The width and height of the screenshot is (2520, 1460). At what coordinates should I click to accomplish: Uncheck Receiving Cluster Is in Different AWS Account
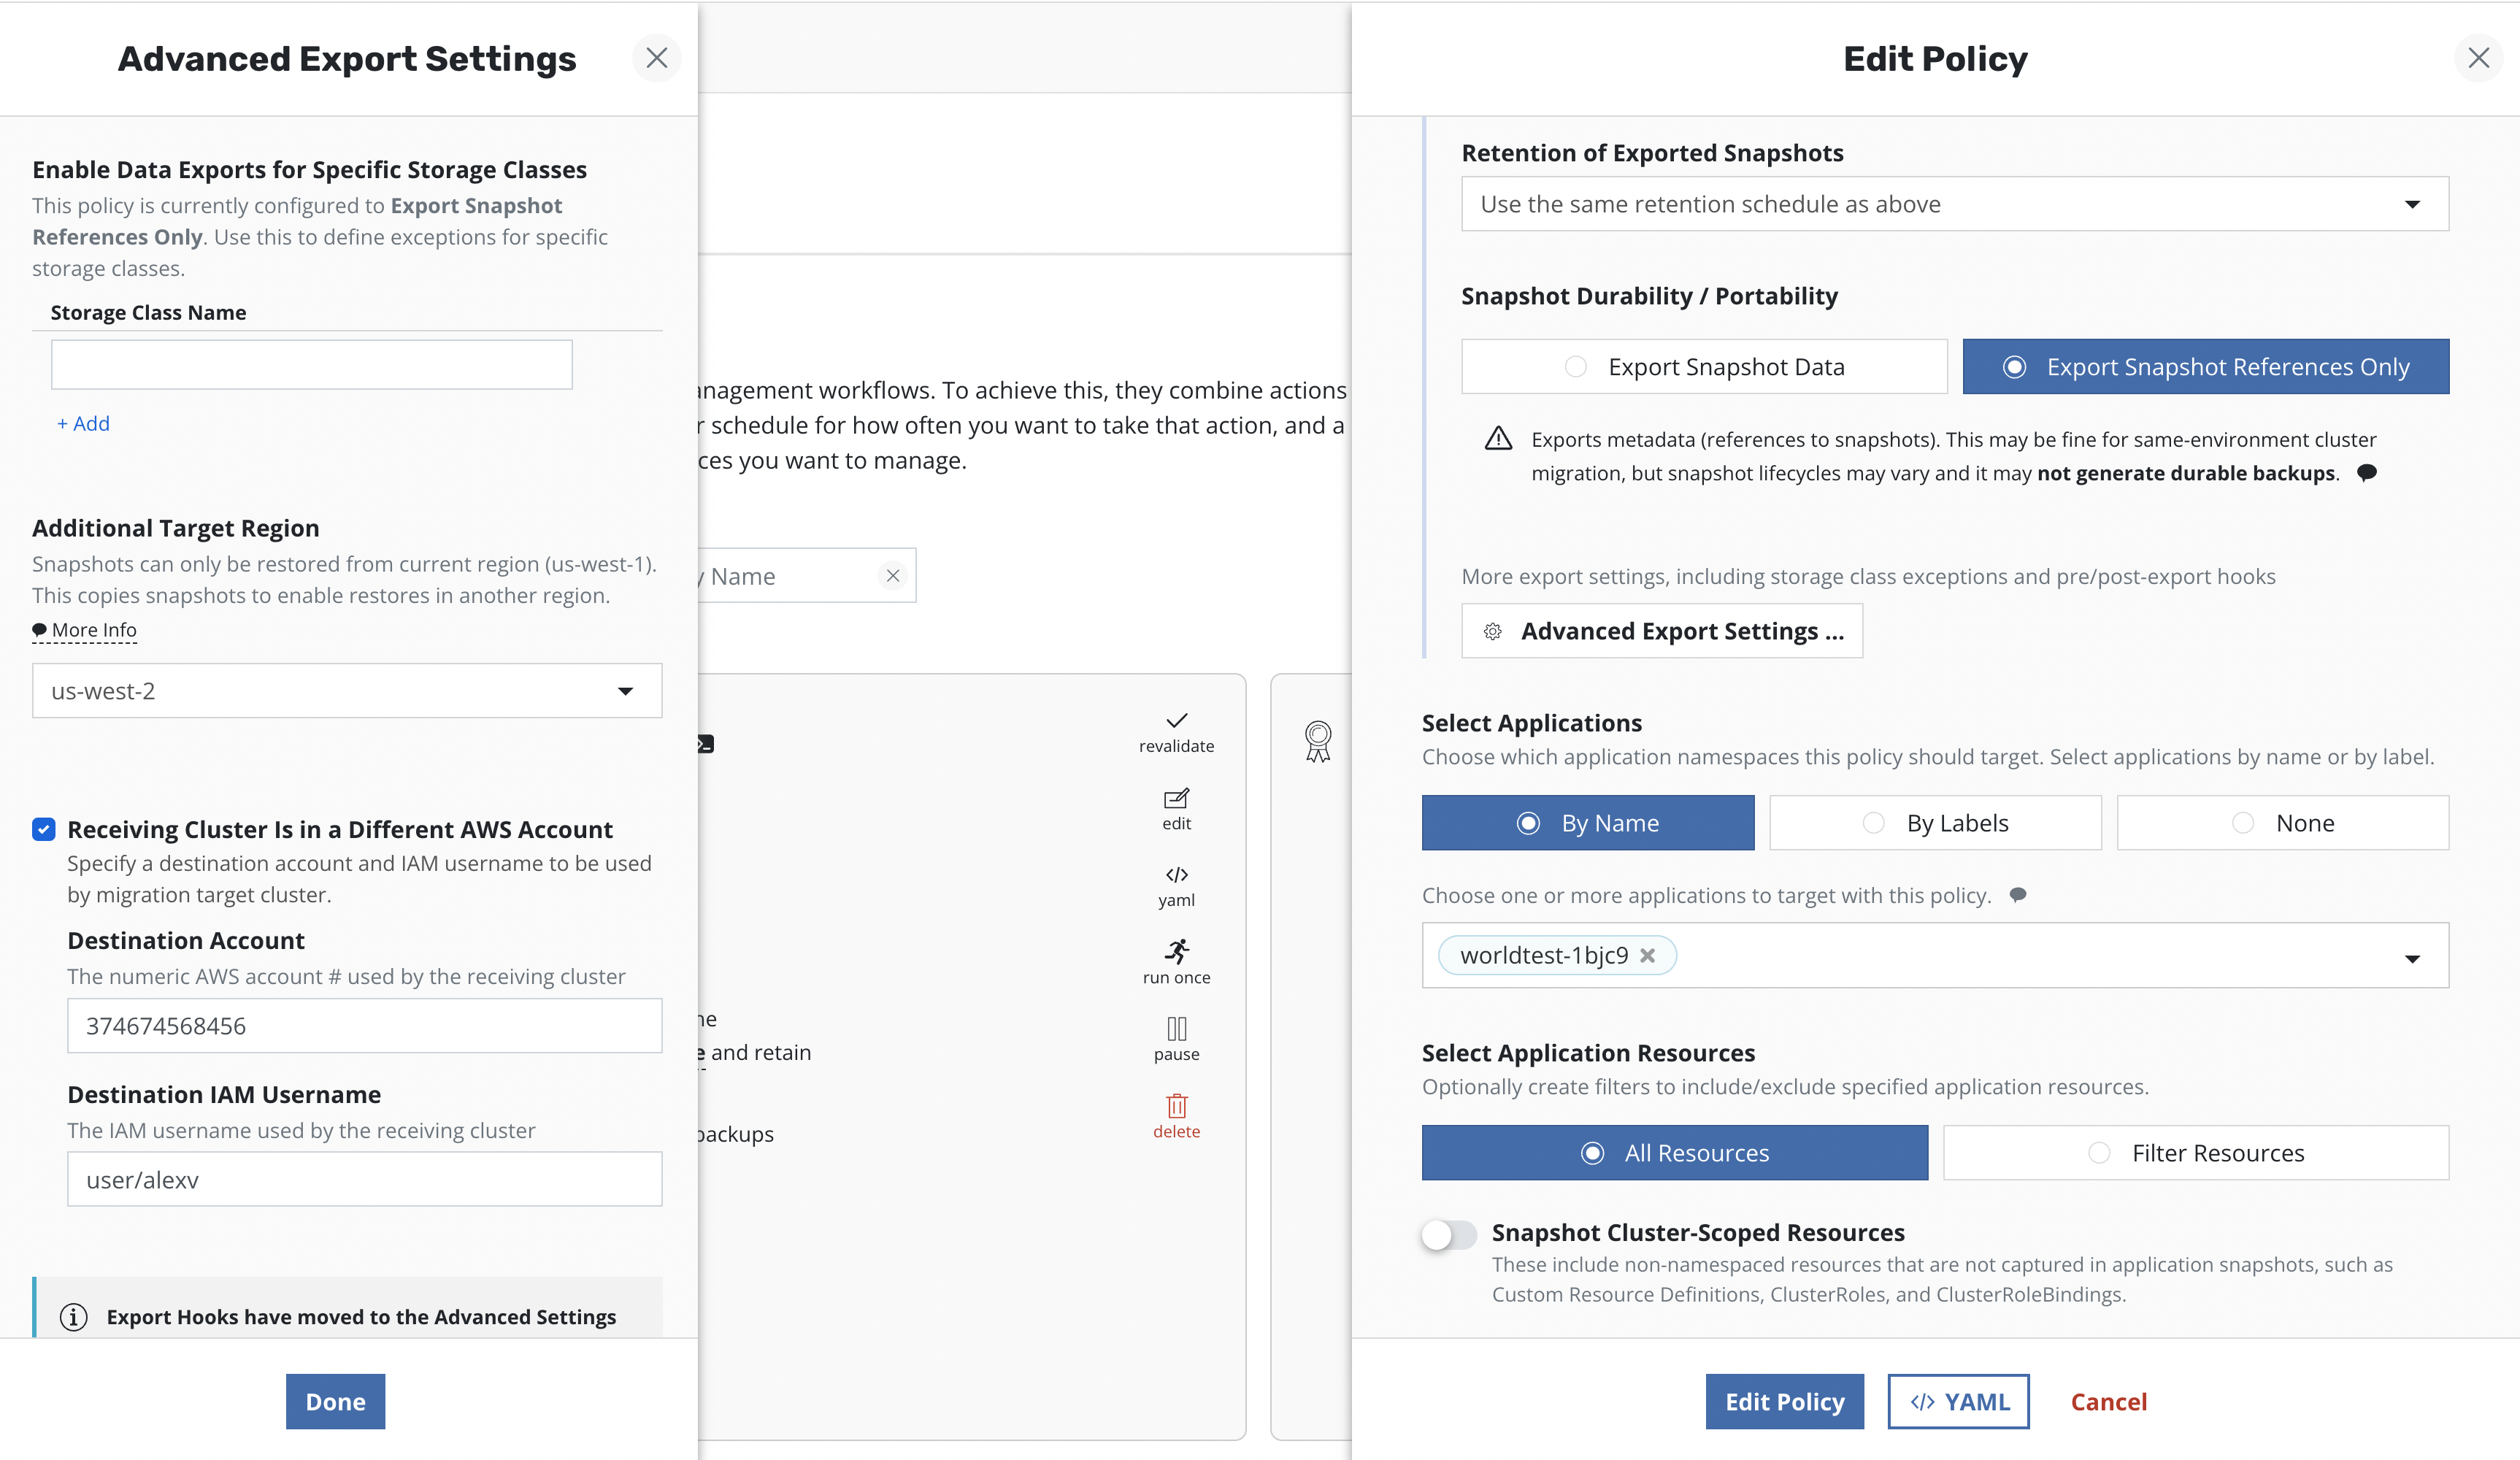44,829
